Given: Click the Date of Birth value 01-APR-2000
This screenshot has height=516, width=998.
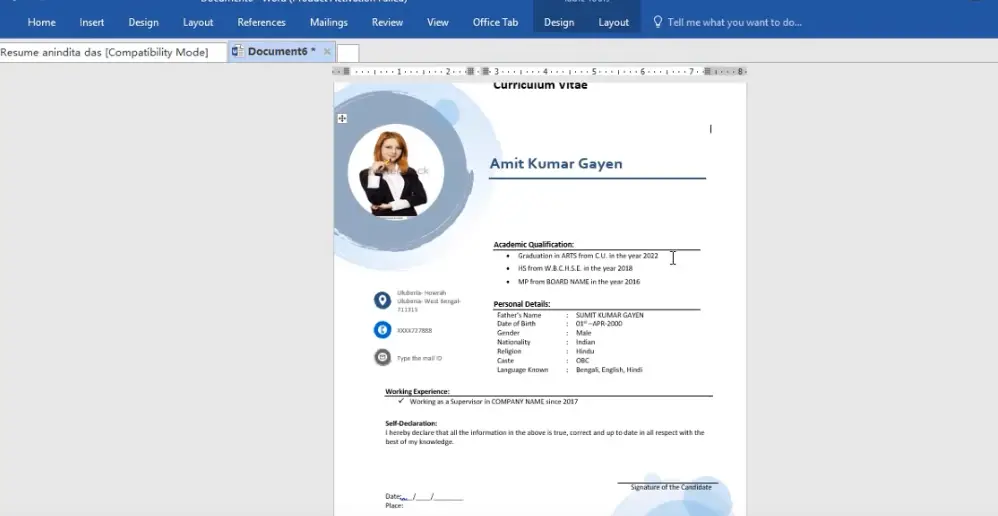Looking at the screenshot, I should point(599,324).
